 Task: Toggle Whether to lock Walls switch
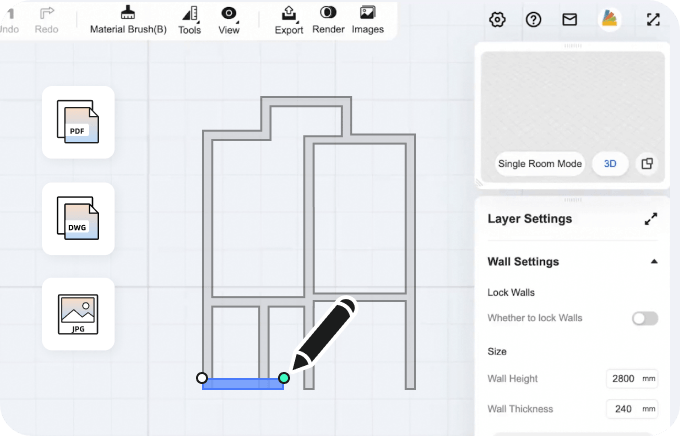(x=645, y=318)
